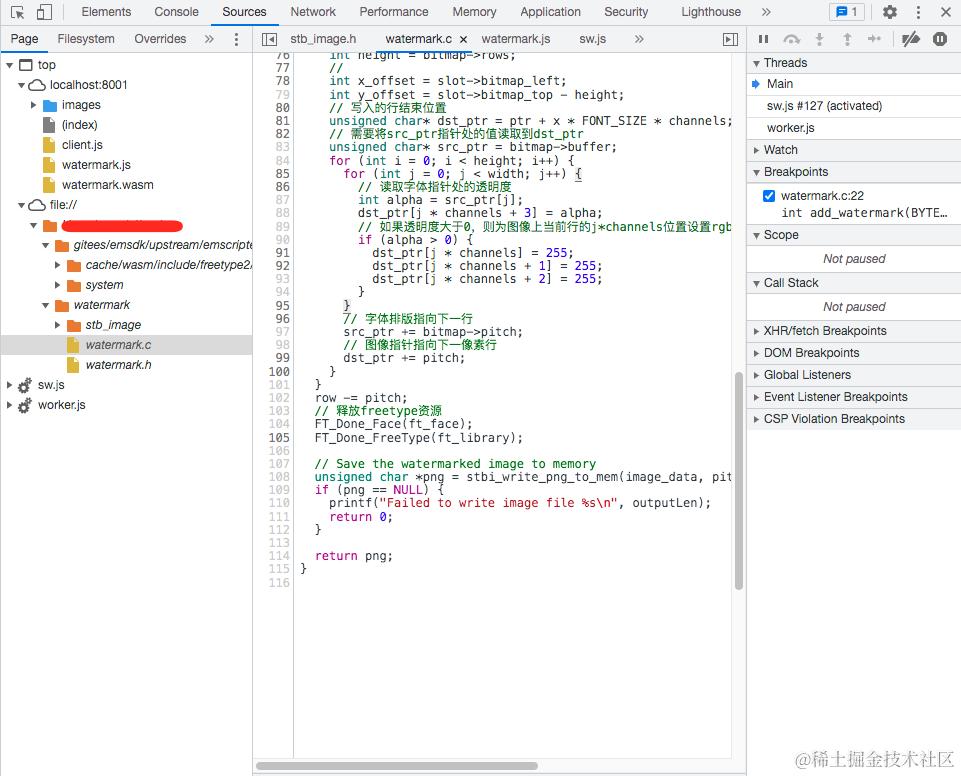Toggle the device toolbar icon
This screenshot has width=961, height=776.
pos(44,12)
